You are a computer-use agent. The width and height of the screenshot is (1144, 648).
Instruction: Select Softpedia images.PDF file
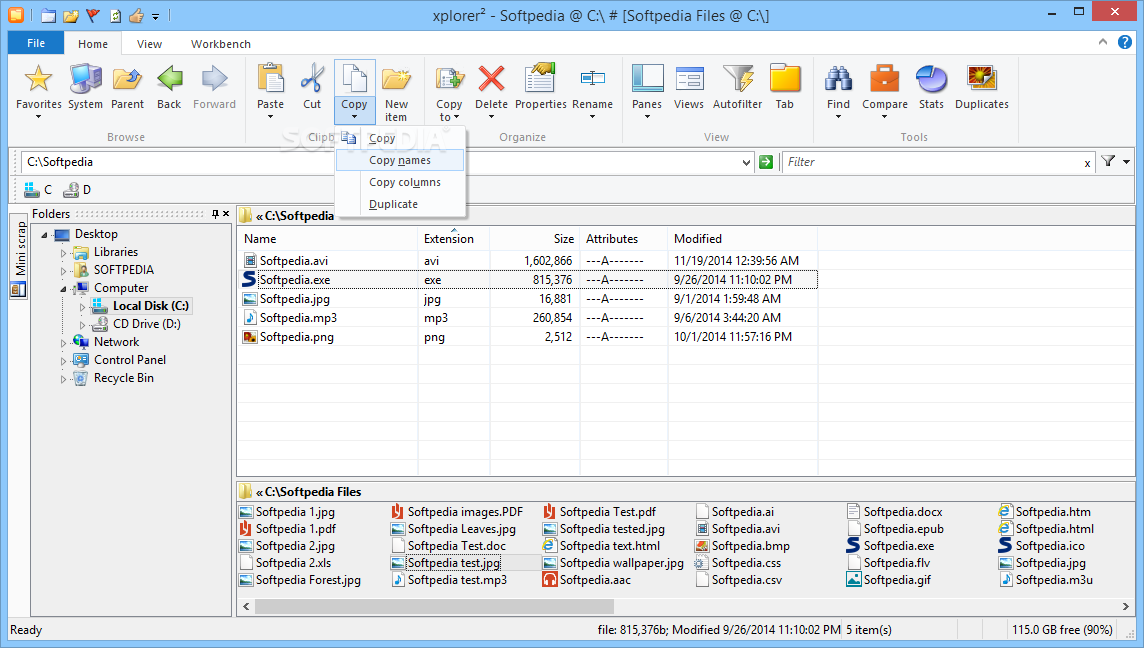(465, 512)
